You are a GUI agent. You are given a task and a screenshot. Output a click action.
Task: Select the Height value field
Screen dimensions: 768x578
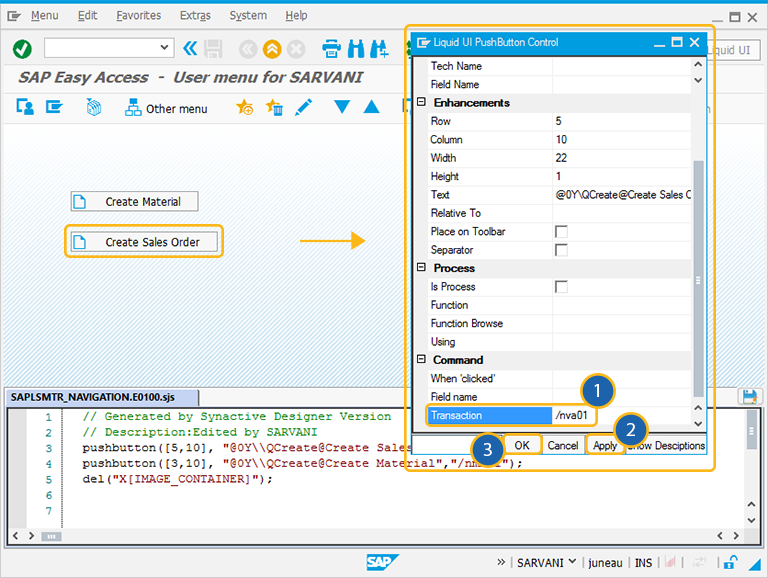pyautogui.click(x=622, y=176)
